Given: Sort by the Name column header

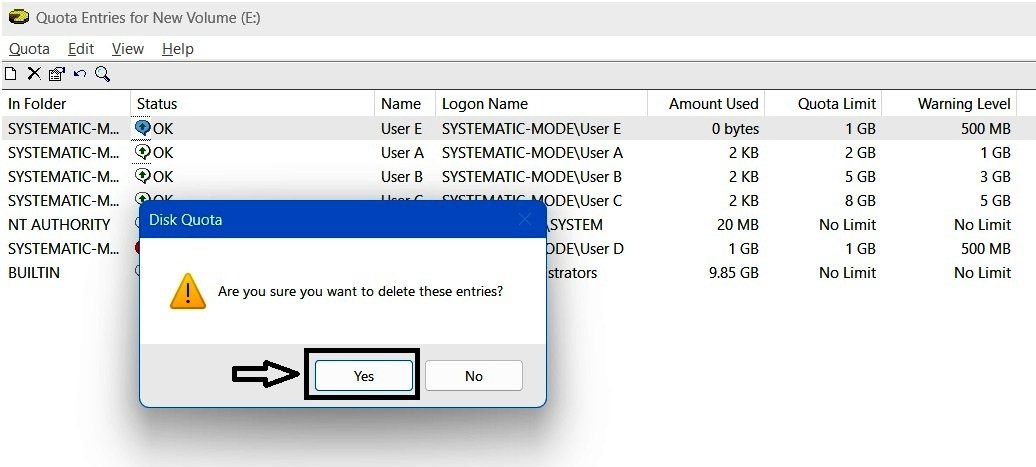Looking at the screenshot, I should (406, 104).
